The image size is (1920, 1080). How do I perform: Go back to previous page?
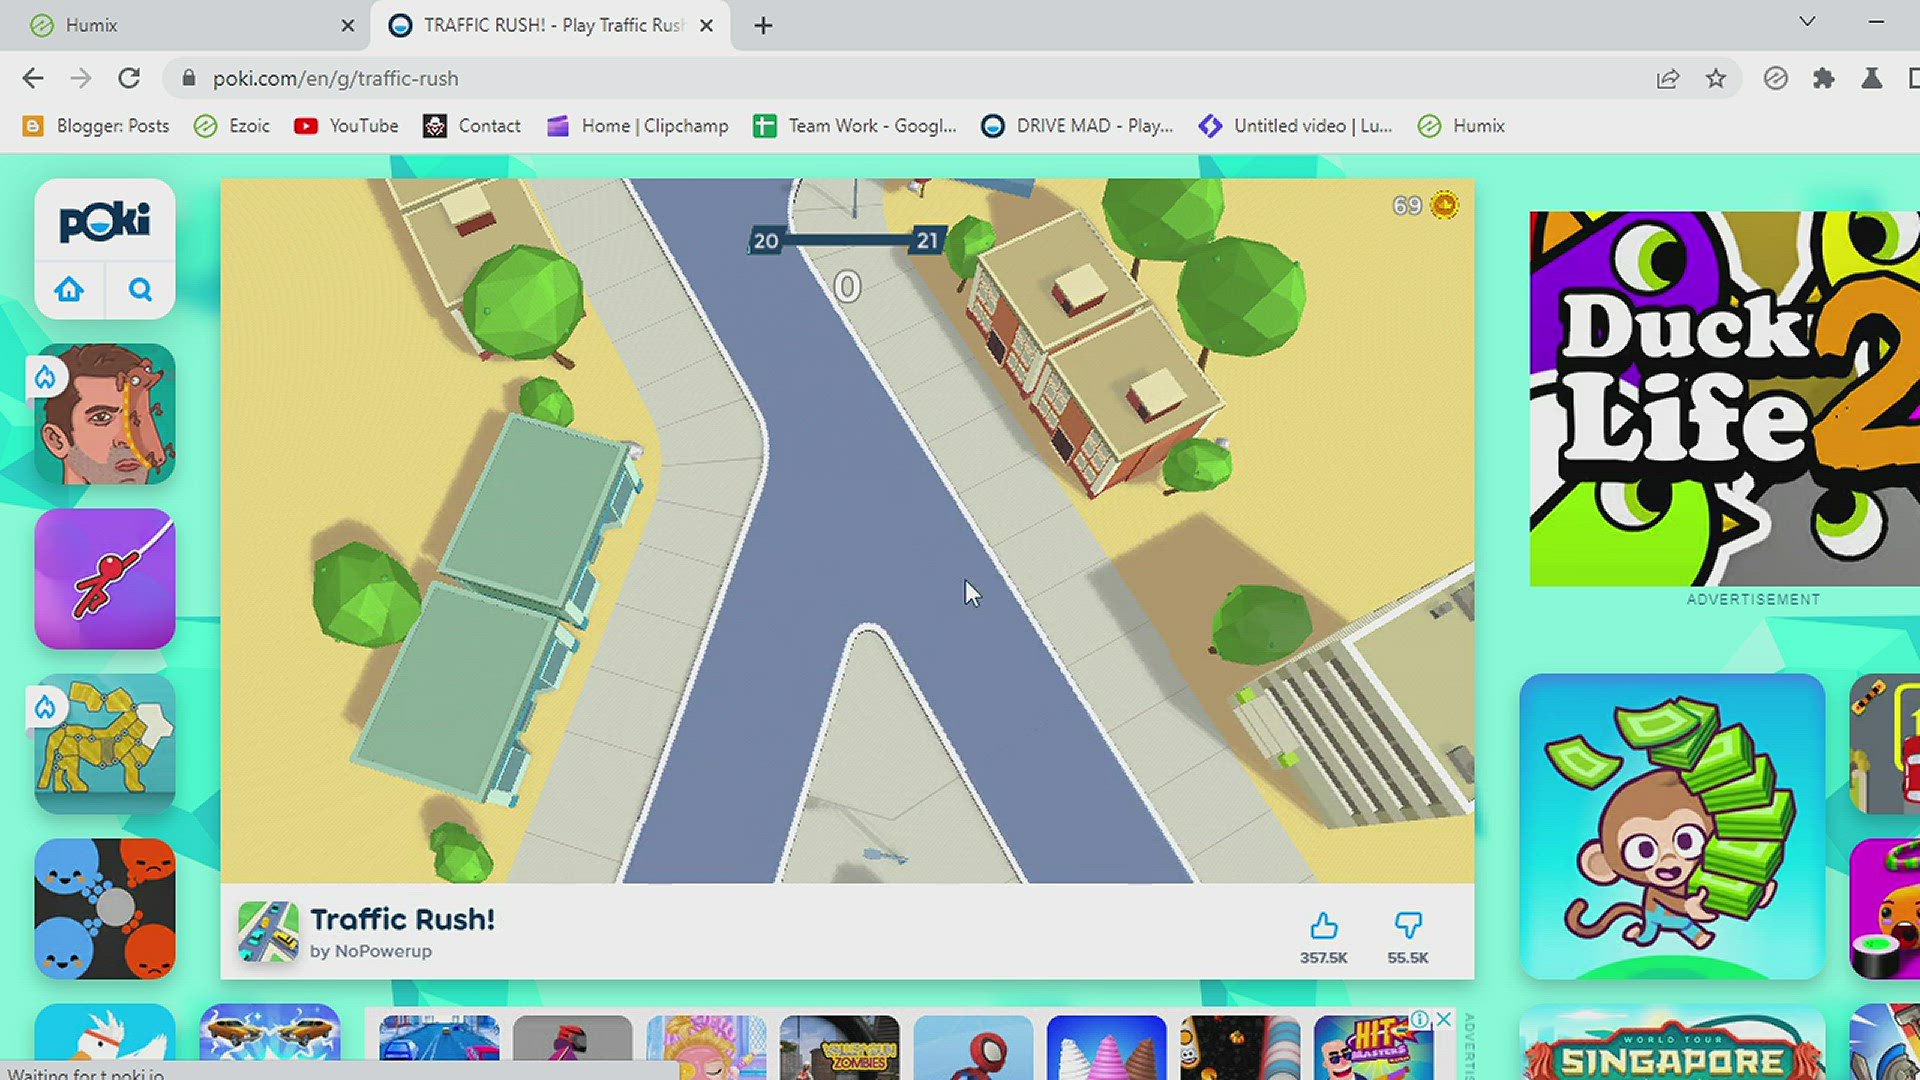33,79
